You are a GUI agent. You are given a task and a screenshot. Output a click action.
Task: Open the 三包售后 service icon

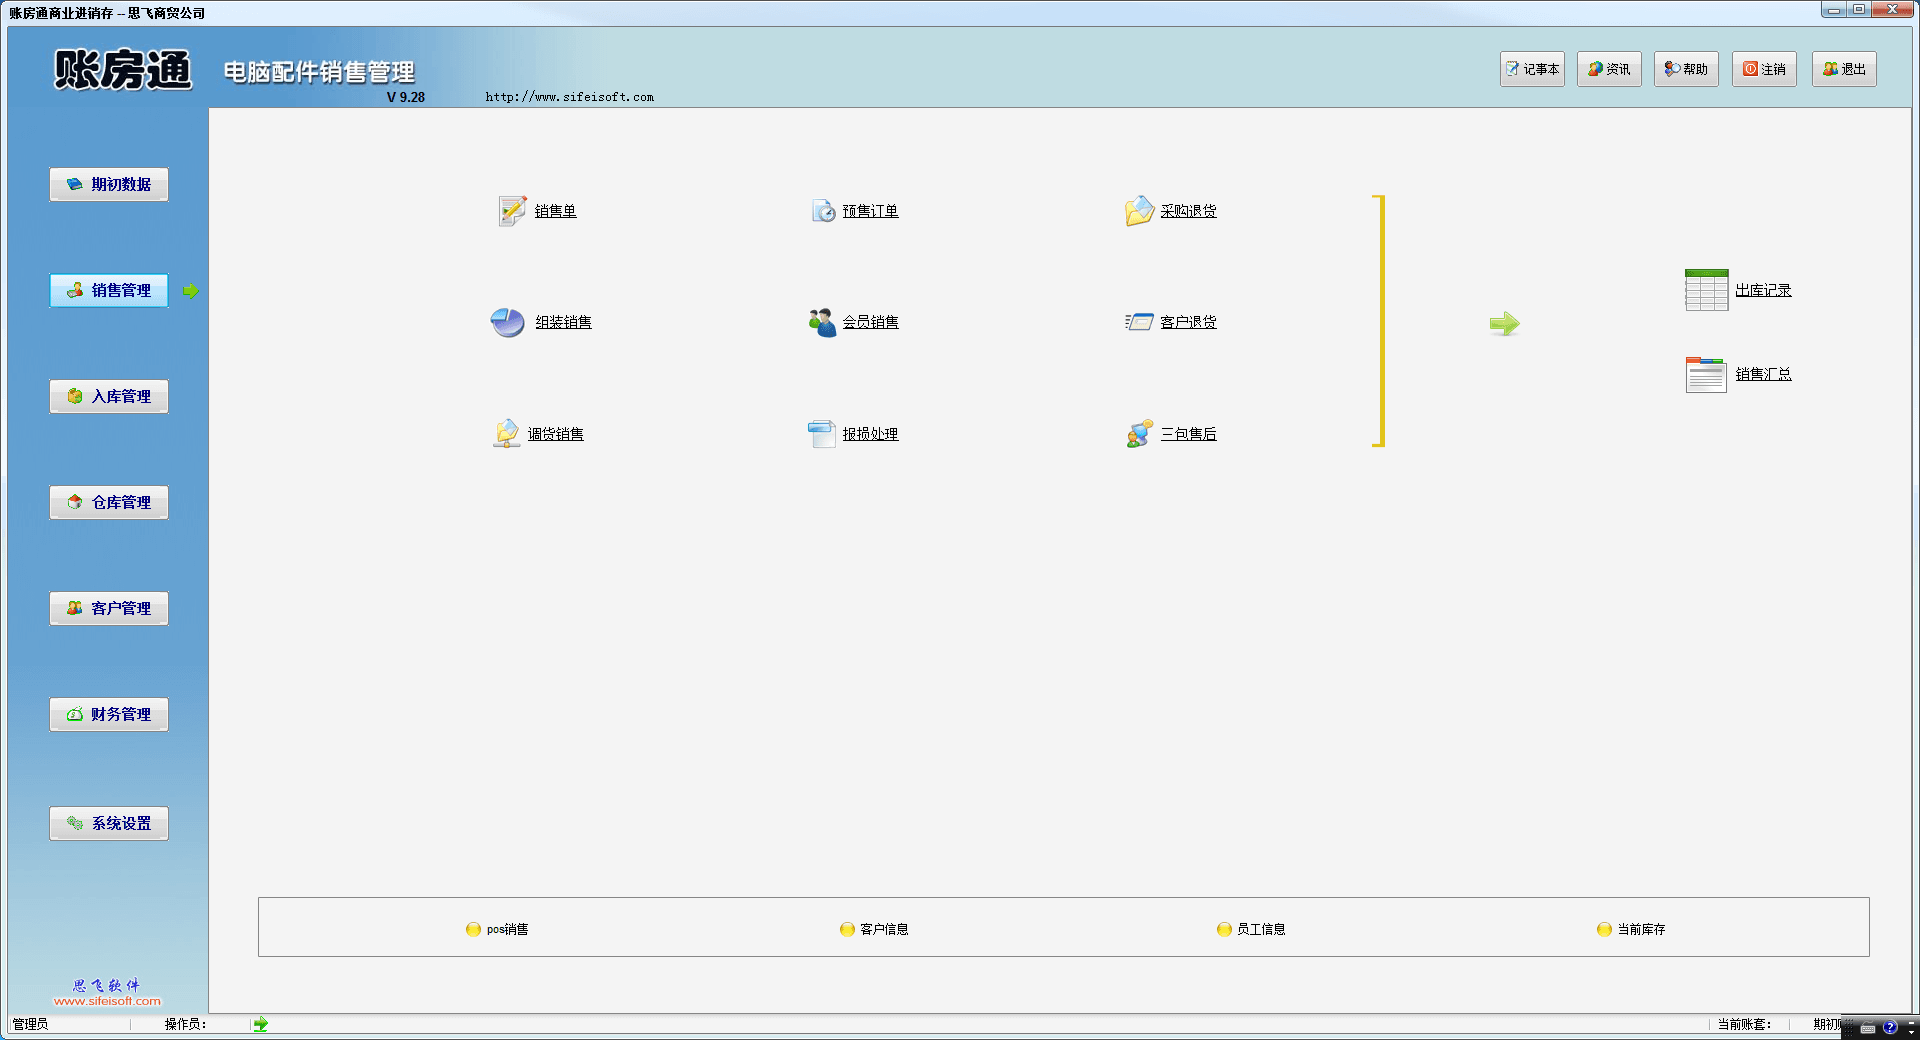click(1139, 433)
